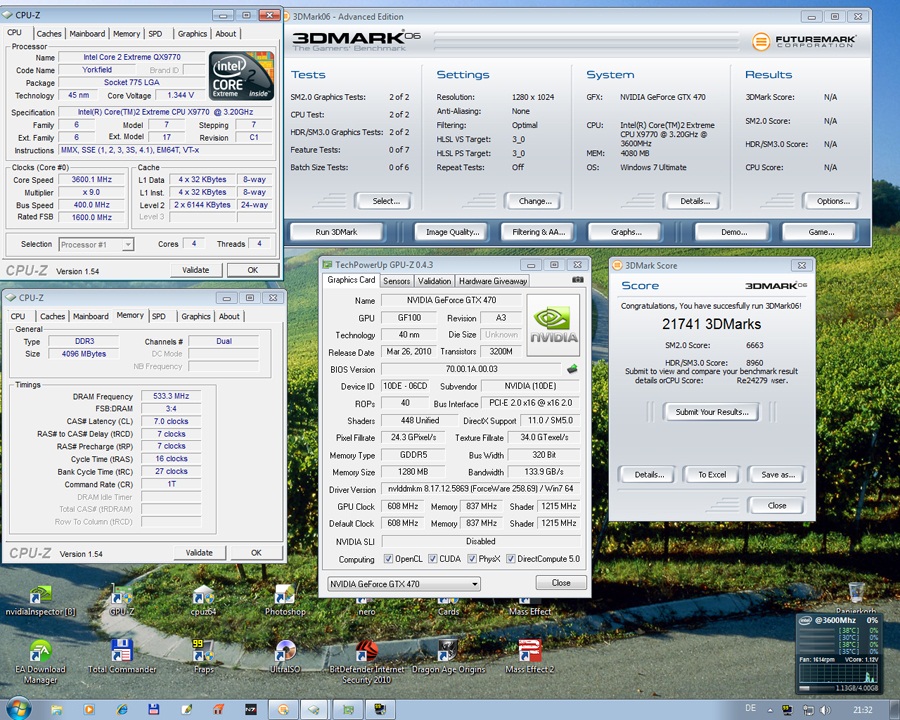Open Windows Explorer from the taskbar
Image resolution: width=900 pixels, height=720 pixels.
pos(56,710)
